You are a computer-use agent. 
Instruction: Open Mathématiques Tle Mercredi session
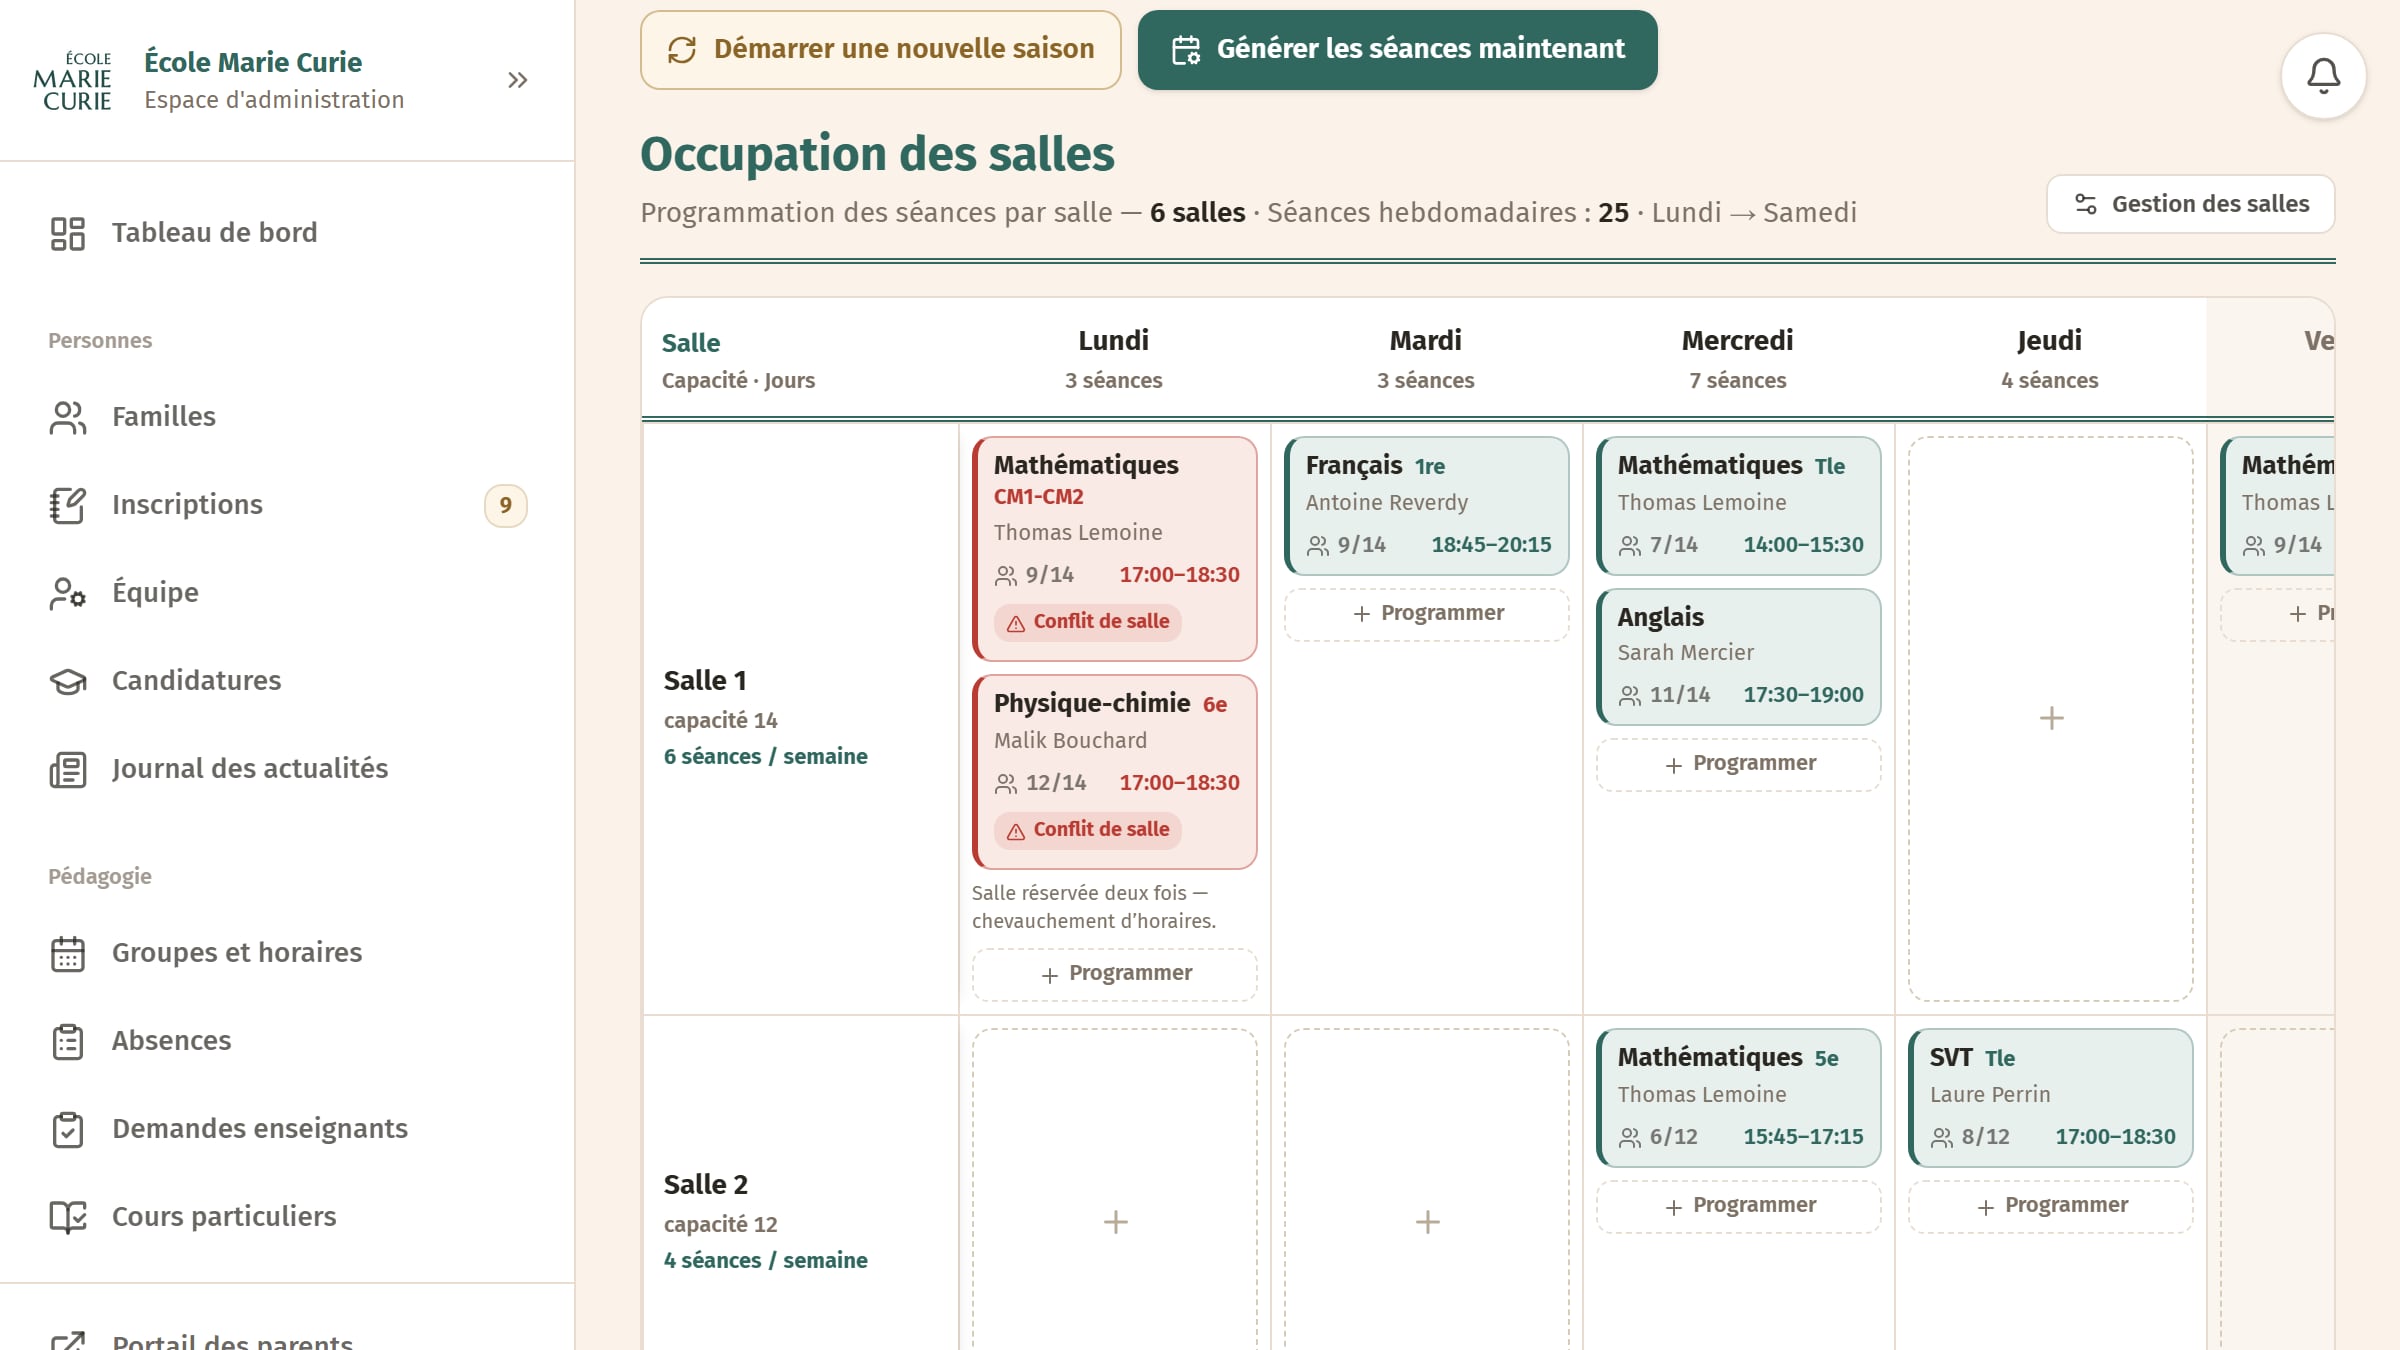(1738, 506)
